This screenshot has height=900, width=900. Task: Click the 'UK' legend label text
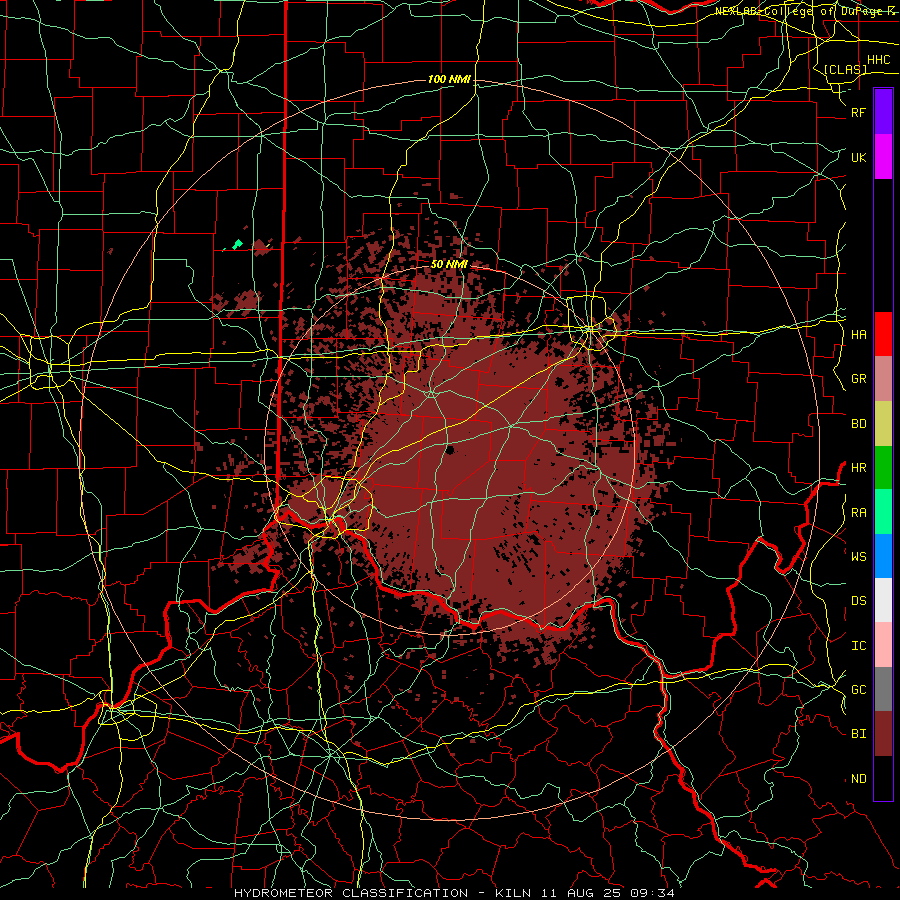(858, 157)
